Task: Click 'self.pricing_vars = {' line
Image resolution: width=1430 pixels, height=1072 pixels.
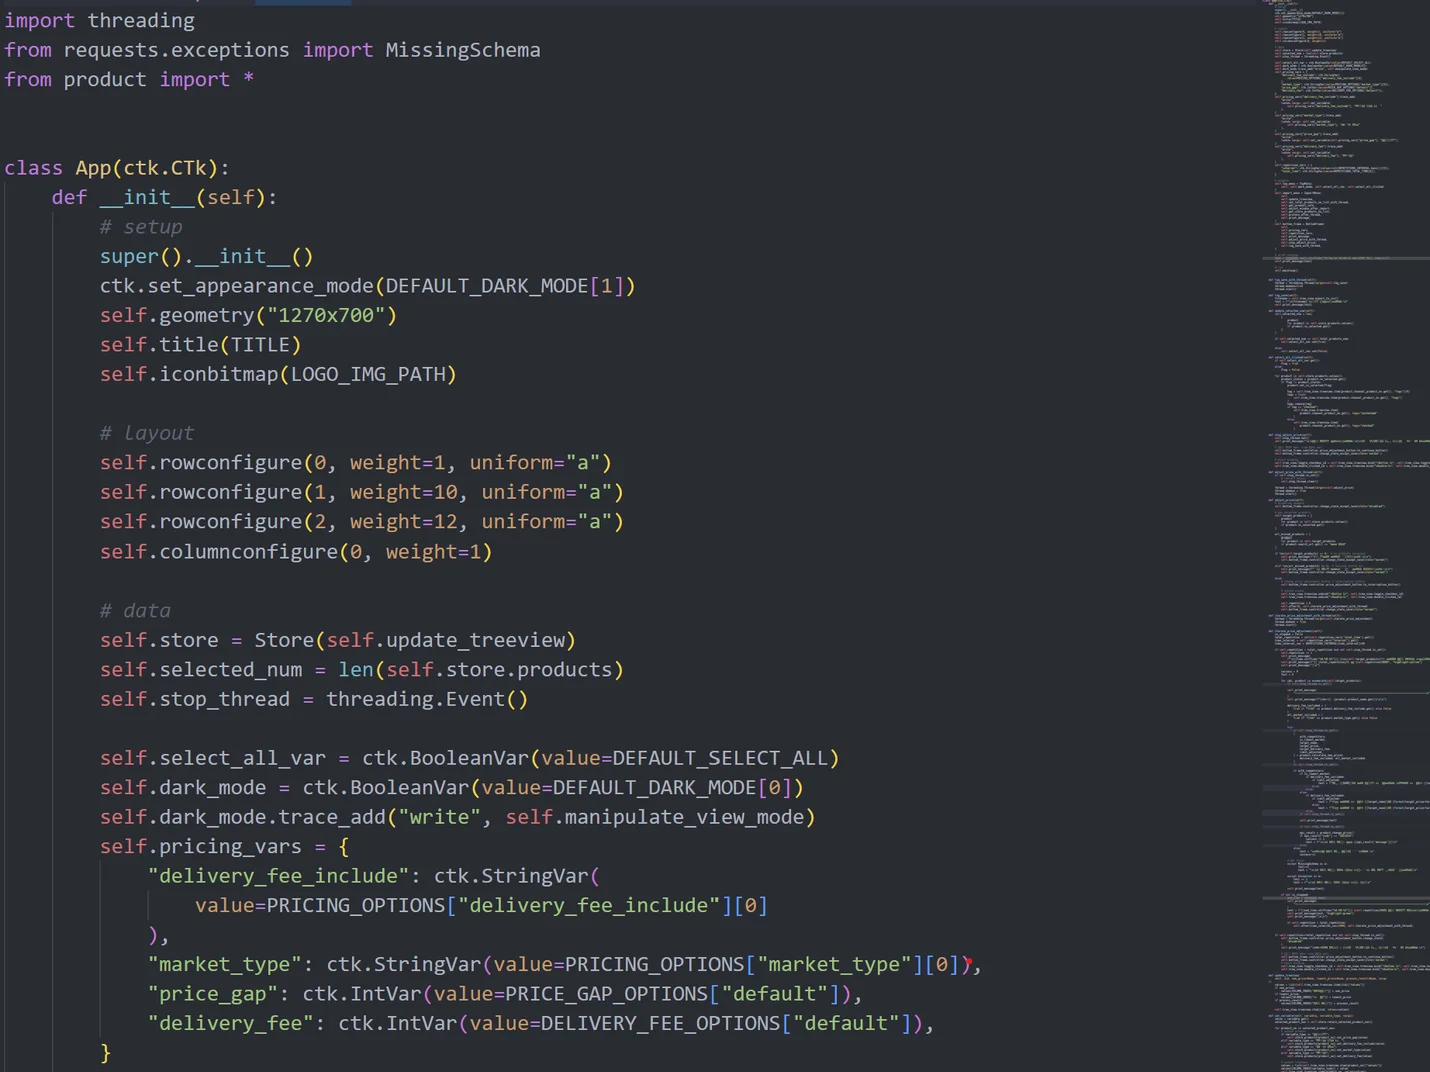Action: tap(225, 847)
